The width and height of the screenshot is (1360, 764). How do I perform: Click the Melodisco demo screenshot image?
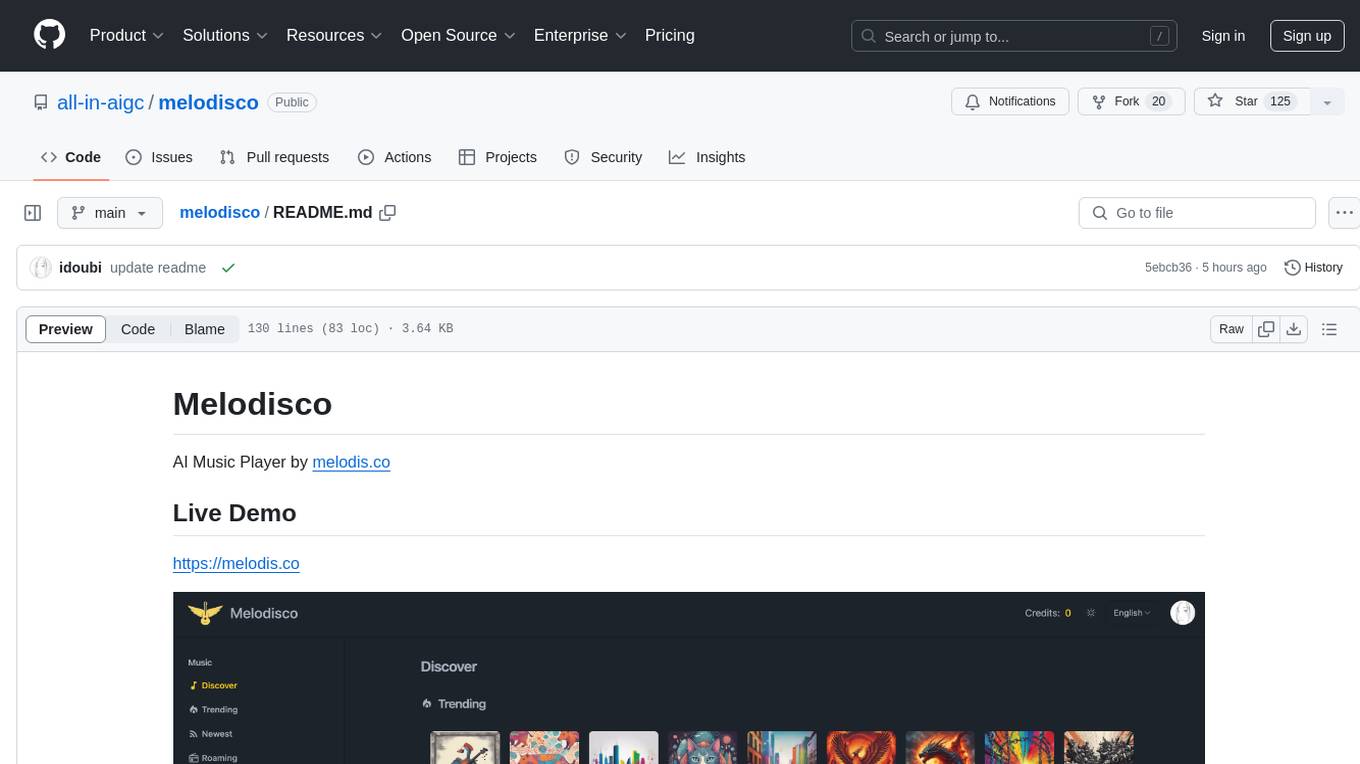pyautogui.click(x=689, y=678)
